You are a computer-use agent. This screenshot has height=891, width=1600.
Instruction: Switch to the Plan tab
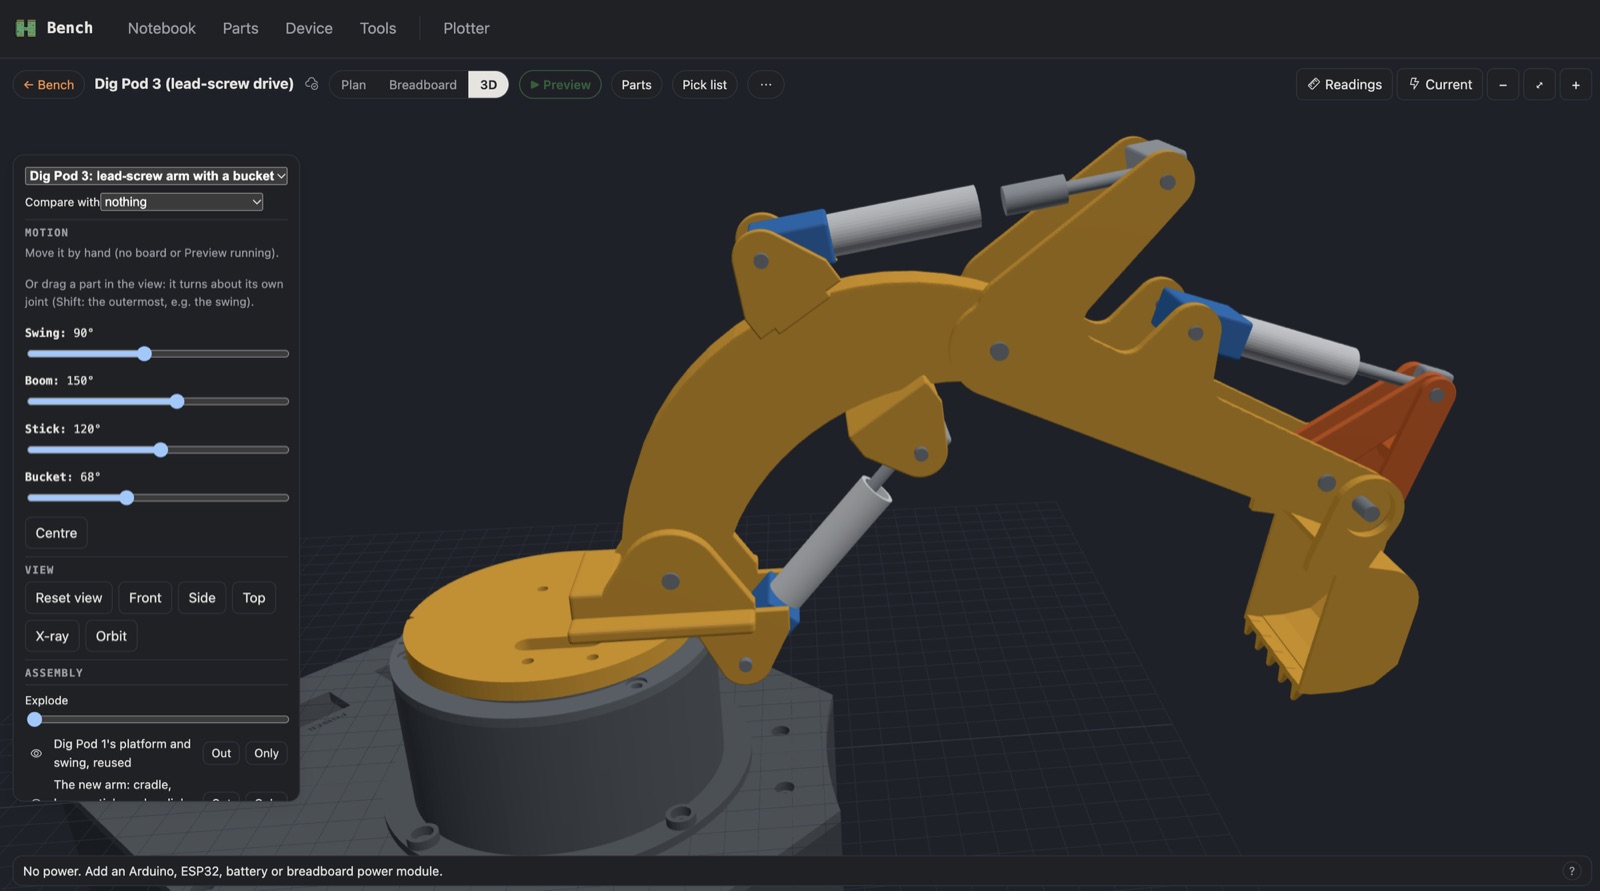click(353, 85)
